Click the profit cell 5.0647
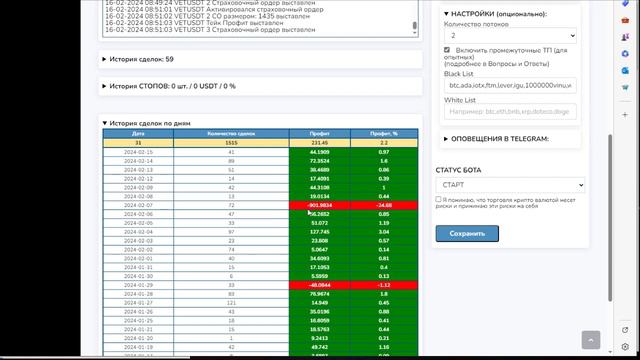This screenshot has width=640, height=360. 319,249
